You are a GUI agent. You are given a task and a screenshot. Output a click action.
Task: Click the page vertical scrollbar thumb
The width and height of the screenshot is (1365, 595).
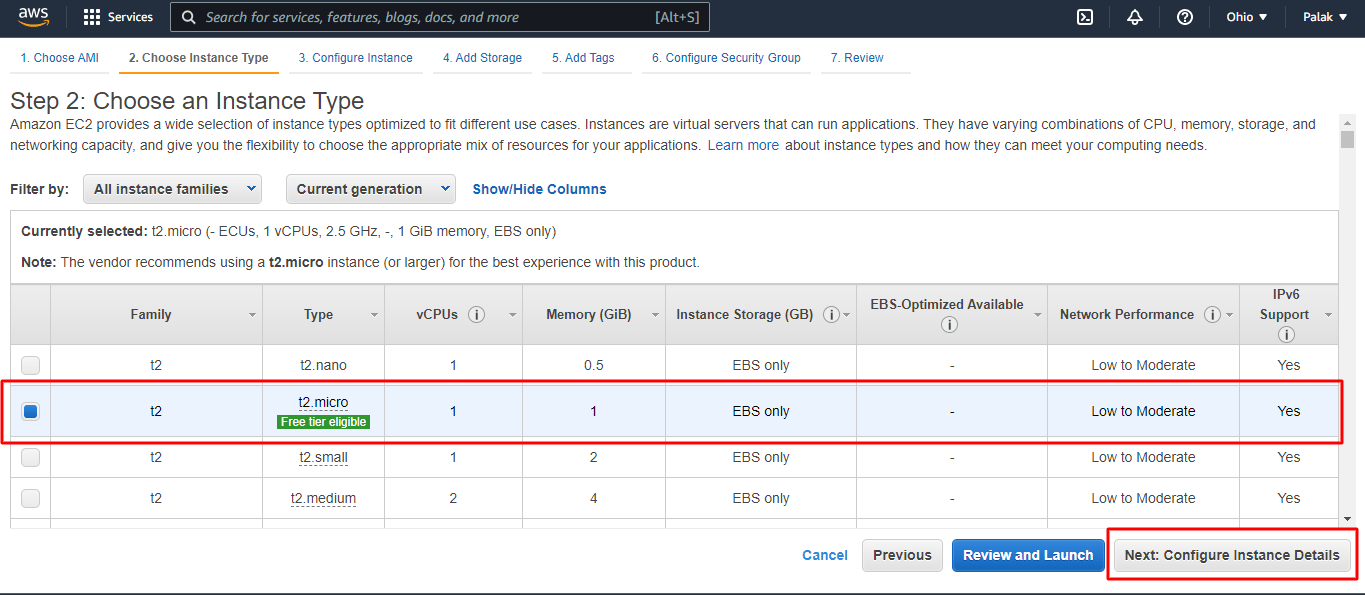tap(1347, 139)
